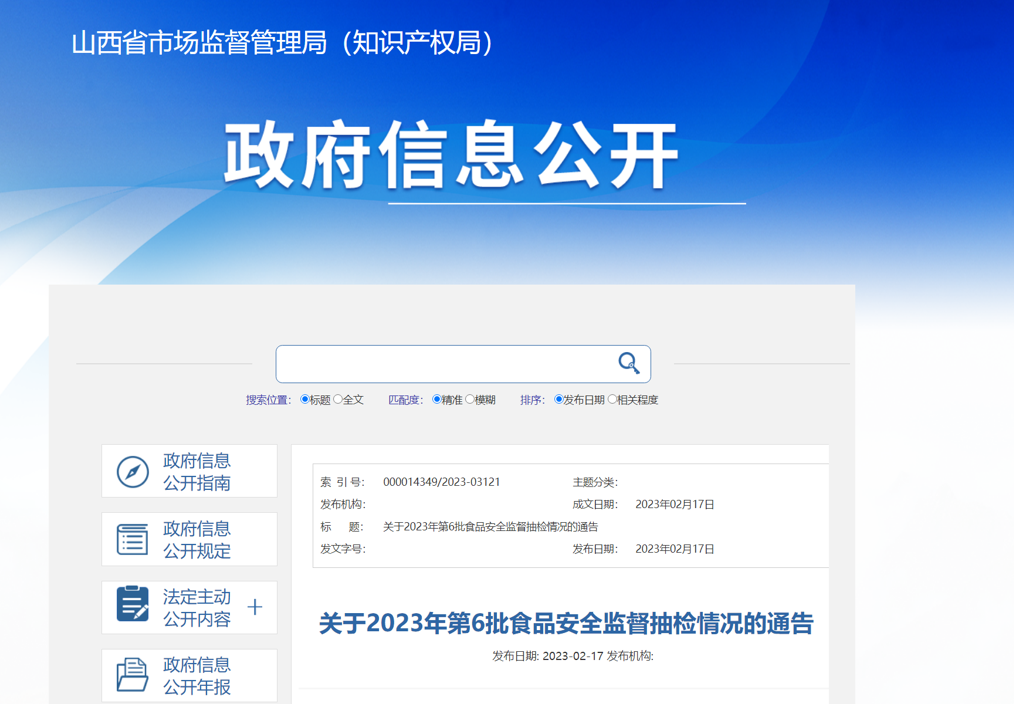1014x704 pixels.
Task: Select the 全文 search position radio button
Action: click(338, 400)
